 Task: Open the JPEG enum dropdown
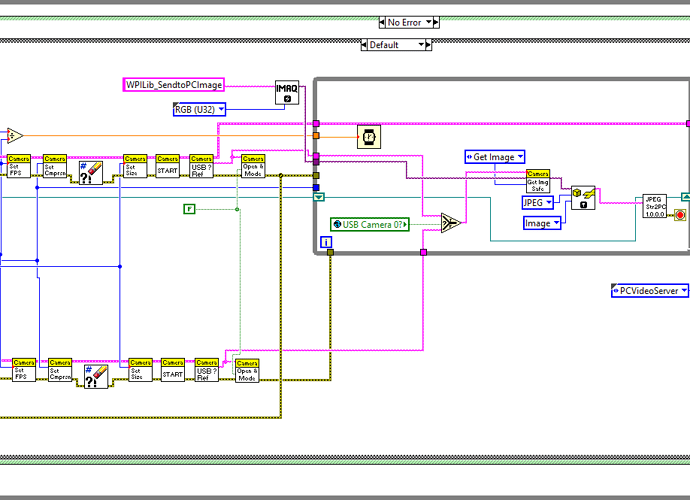click(x=537, y=202)
